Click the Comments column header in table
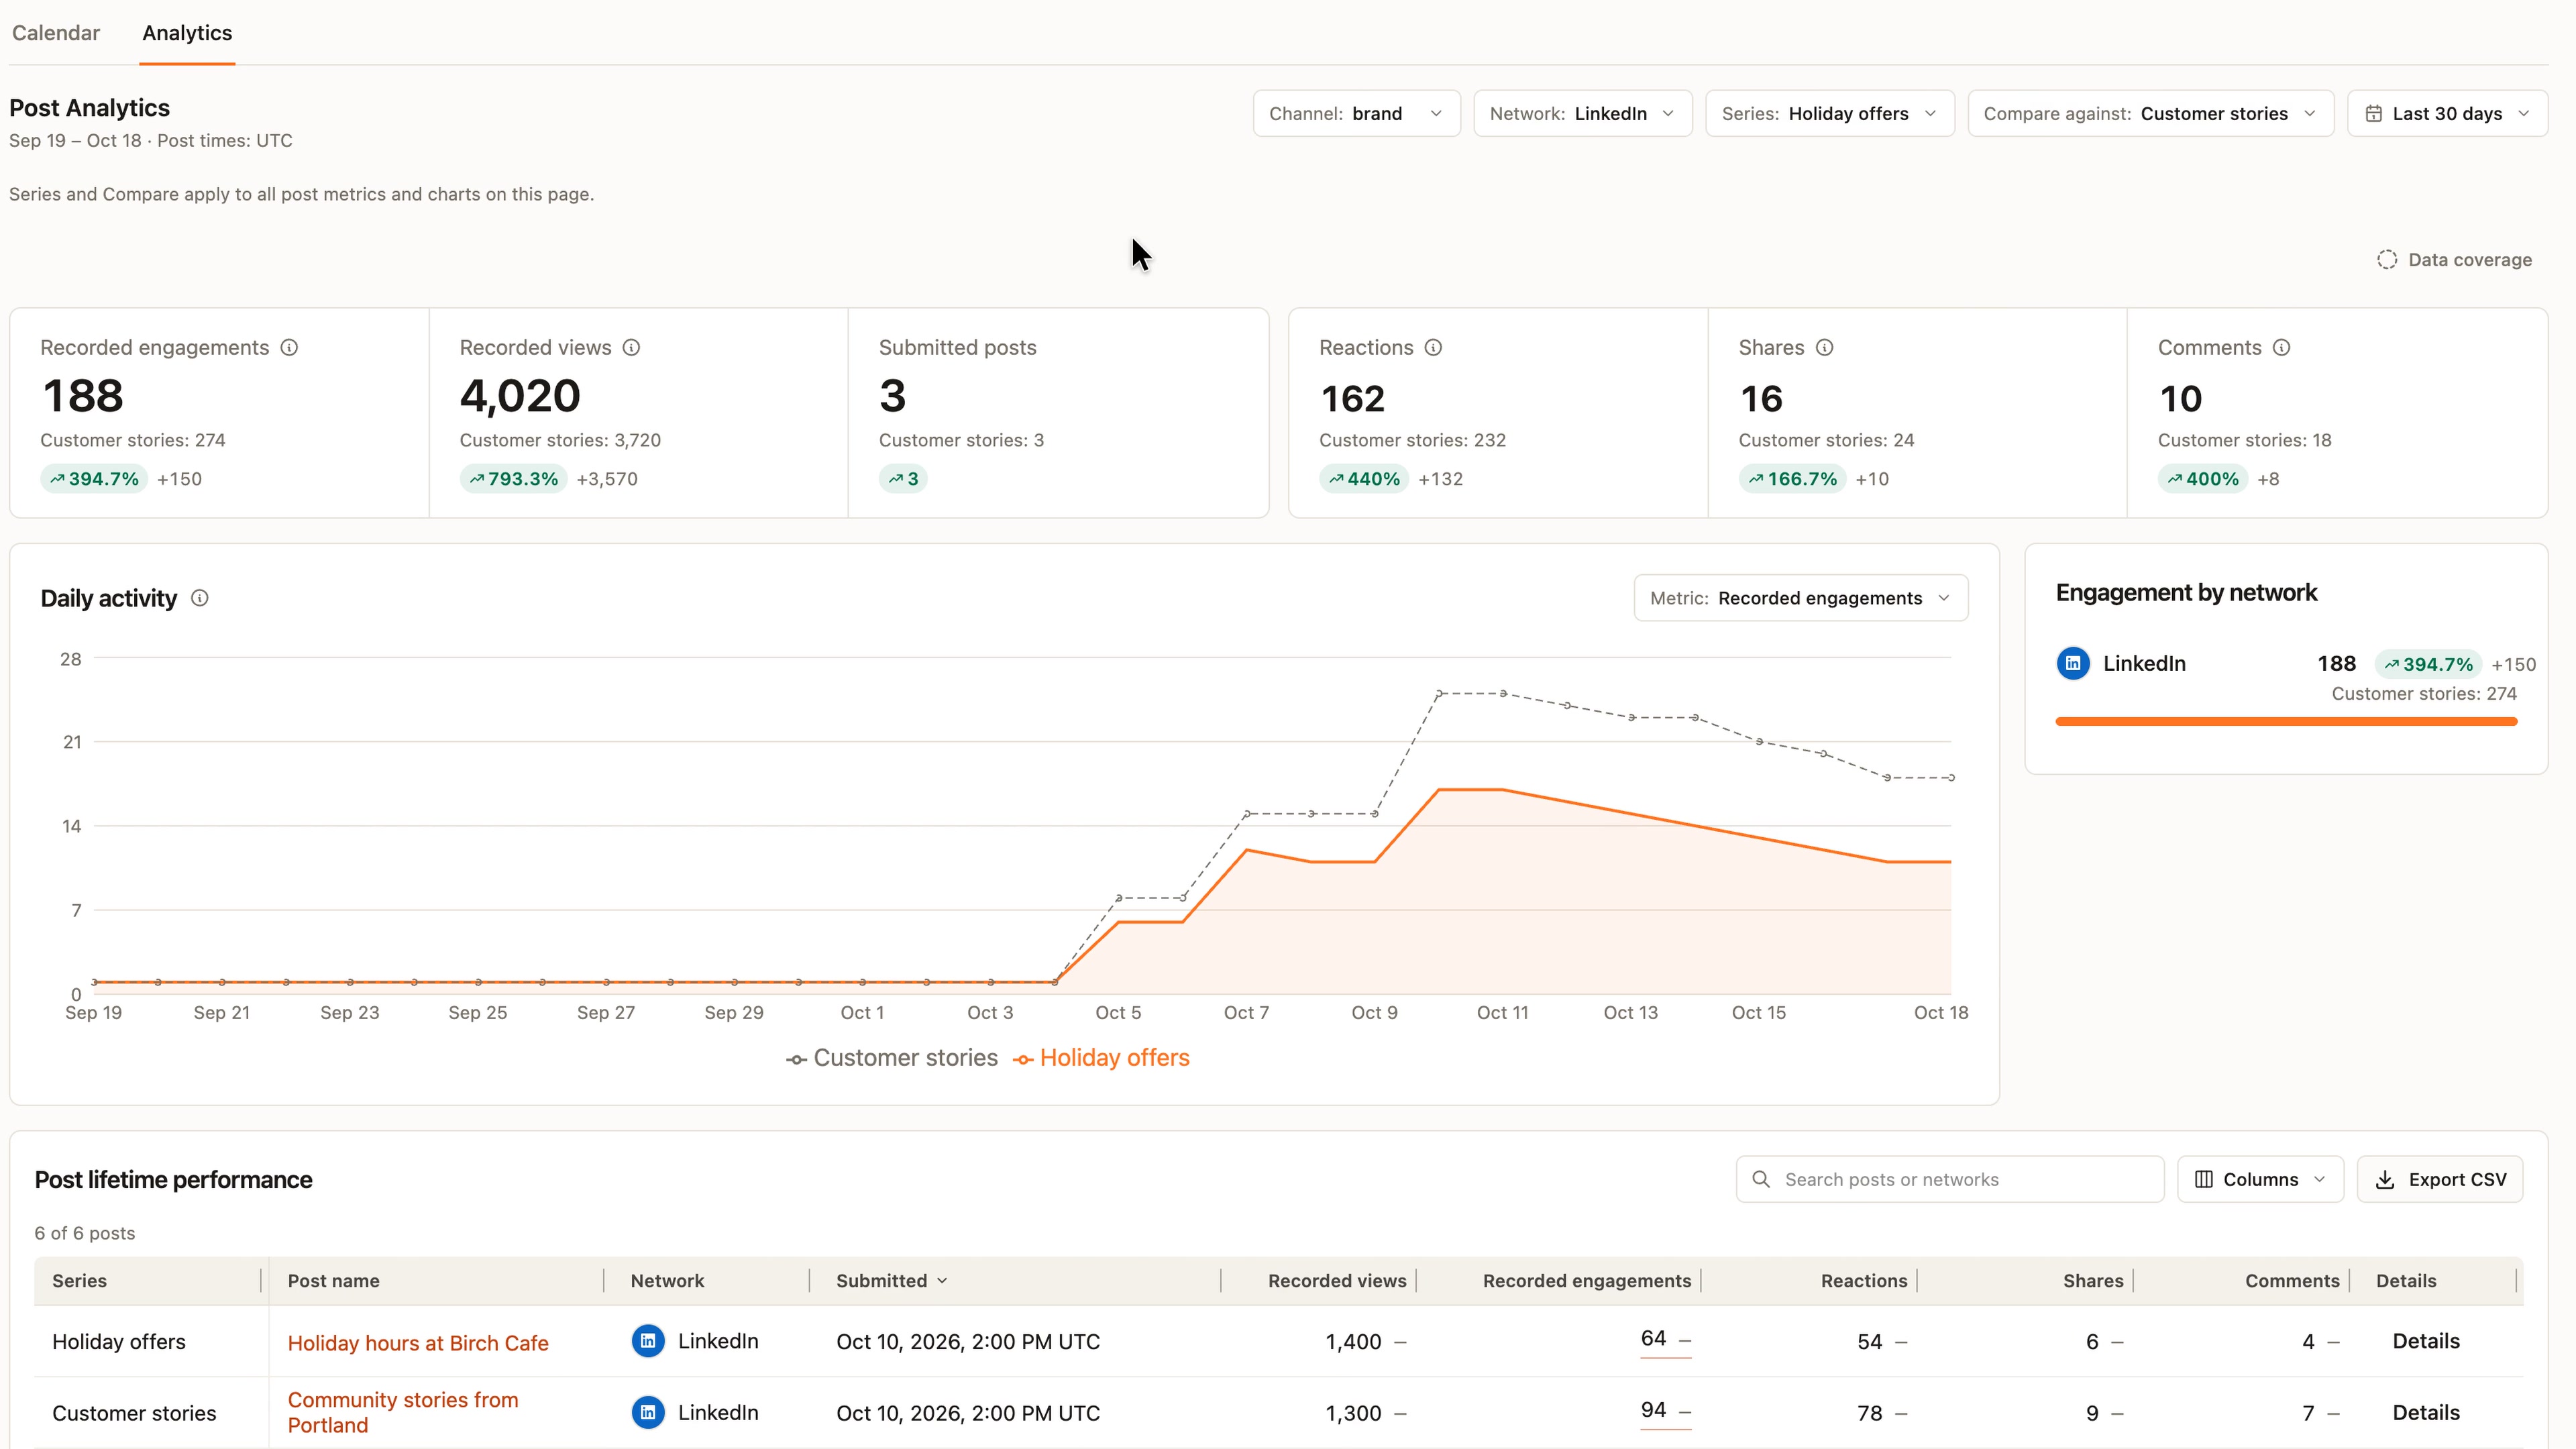This screenshot has width=2576, height=1449. pyautogui.click(x=2292, y=1281)
